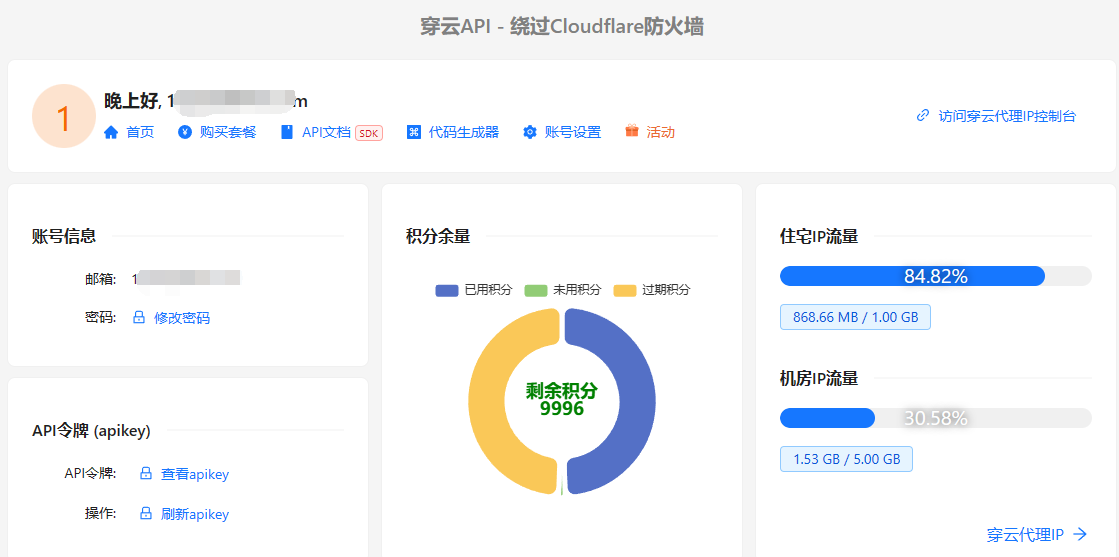Click the 30.58% datacenter traffic progress bar
The width and height of the screenshot is (1119, 557).
click(x=936, y=418)
